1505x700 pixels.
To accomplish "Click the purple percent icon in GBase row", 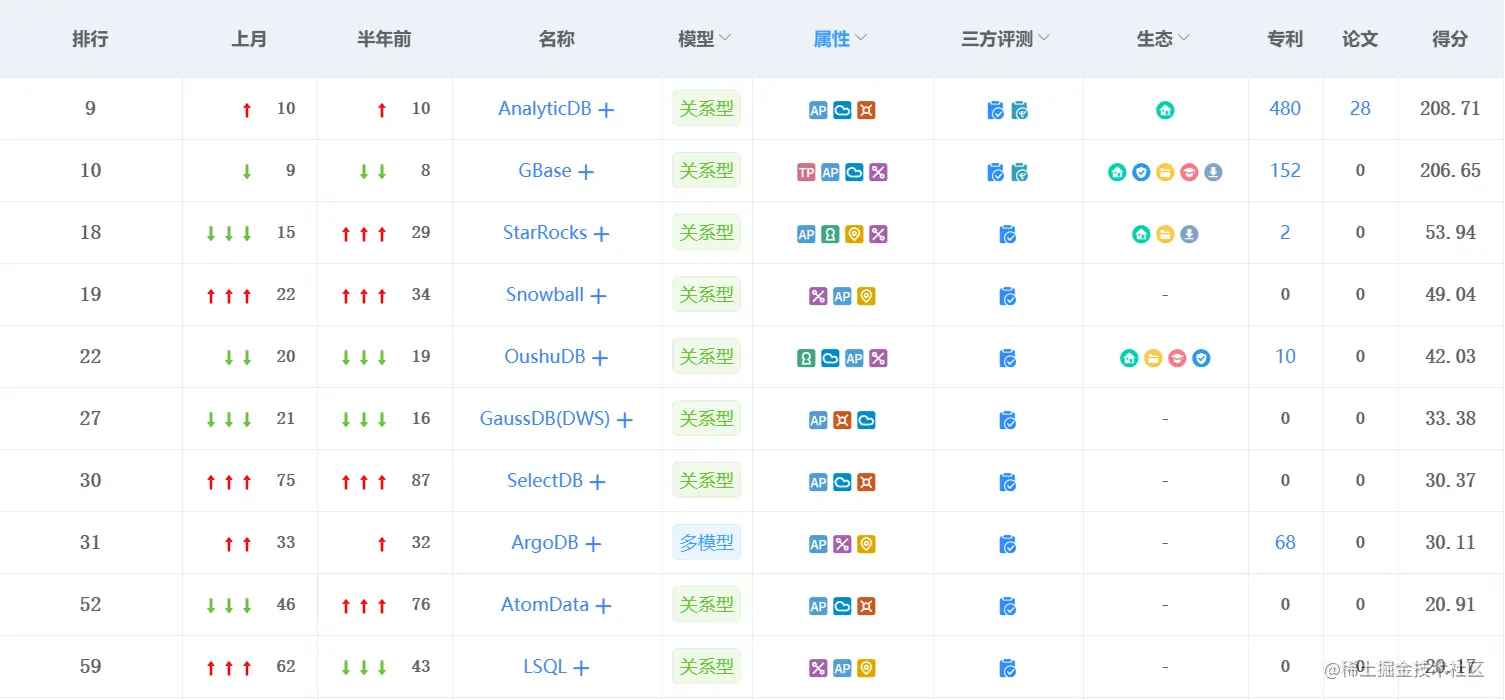I will coord(878,172).
